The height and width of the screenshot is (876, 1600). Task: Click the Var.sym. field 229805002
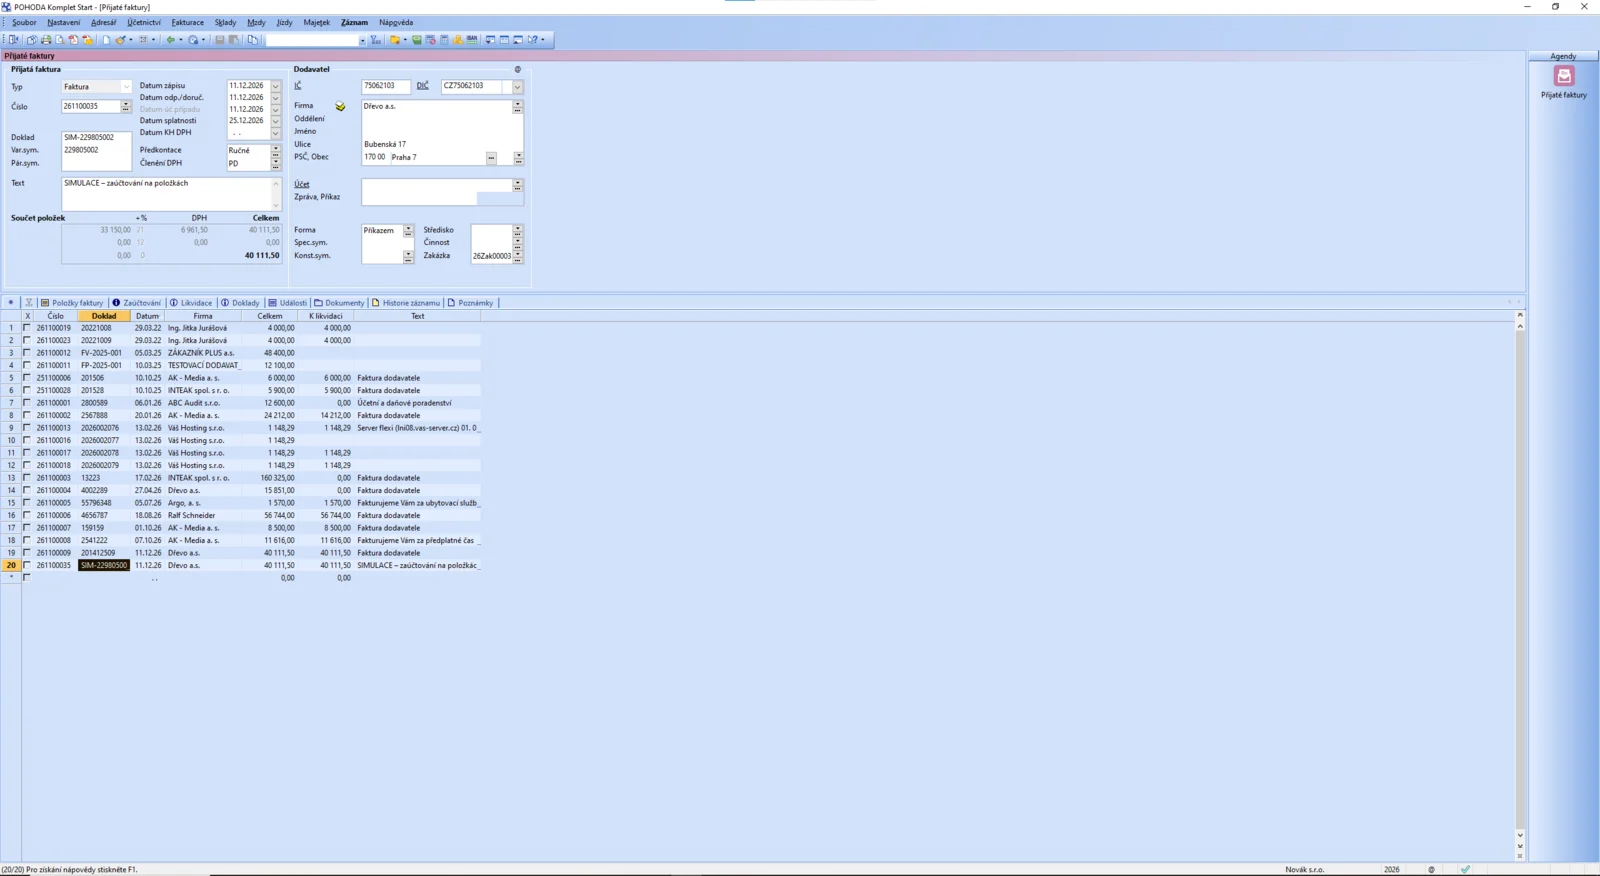(96, 150)
